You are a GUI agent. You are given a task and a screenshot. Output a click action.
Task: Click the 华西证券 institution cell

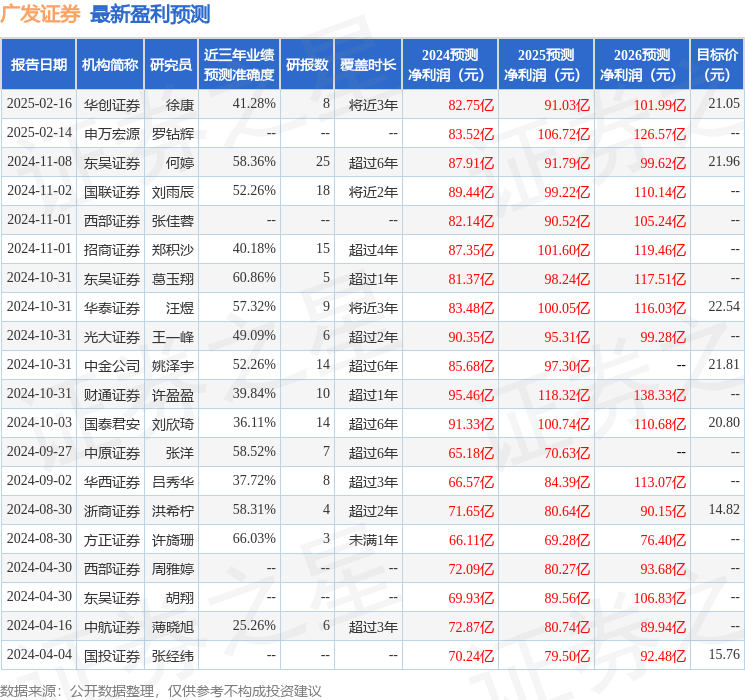coord(112,481)
